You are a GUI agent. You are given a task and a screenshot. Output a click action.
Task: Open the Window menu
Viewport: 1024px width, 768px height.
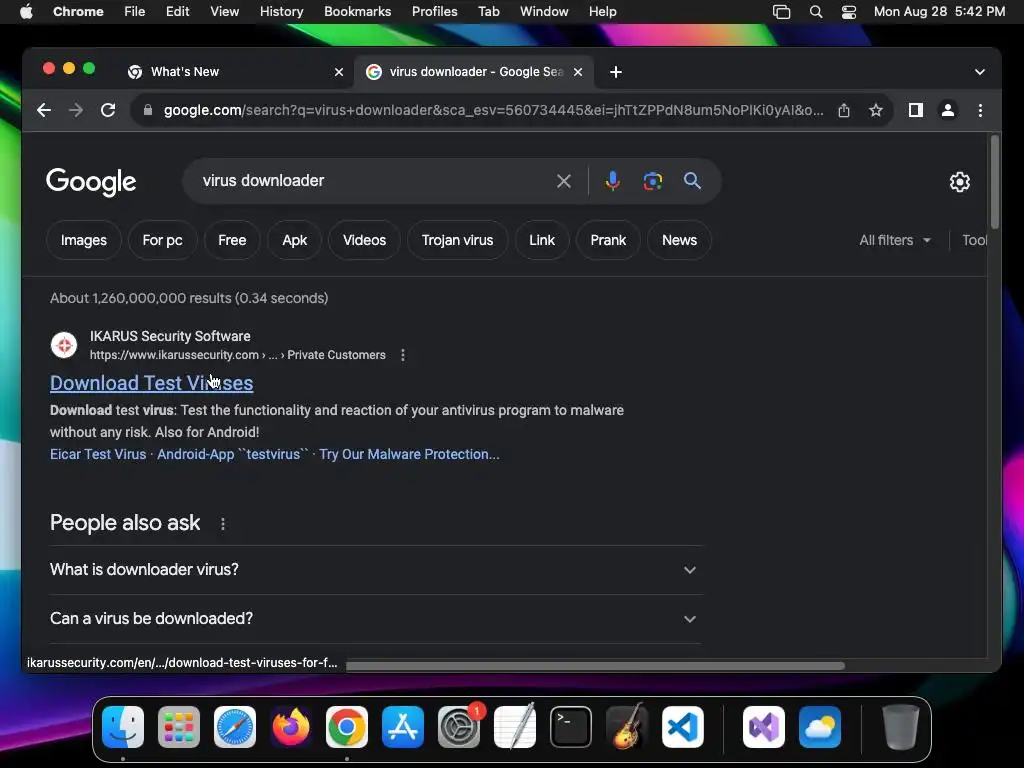[544, 12]
